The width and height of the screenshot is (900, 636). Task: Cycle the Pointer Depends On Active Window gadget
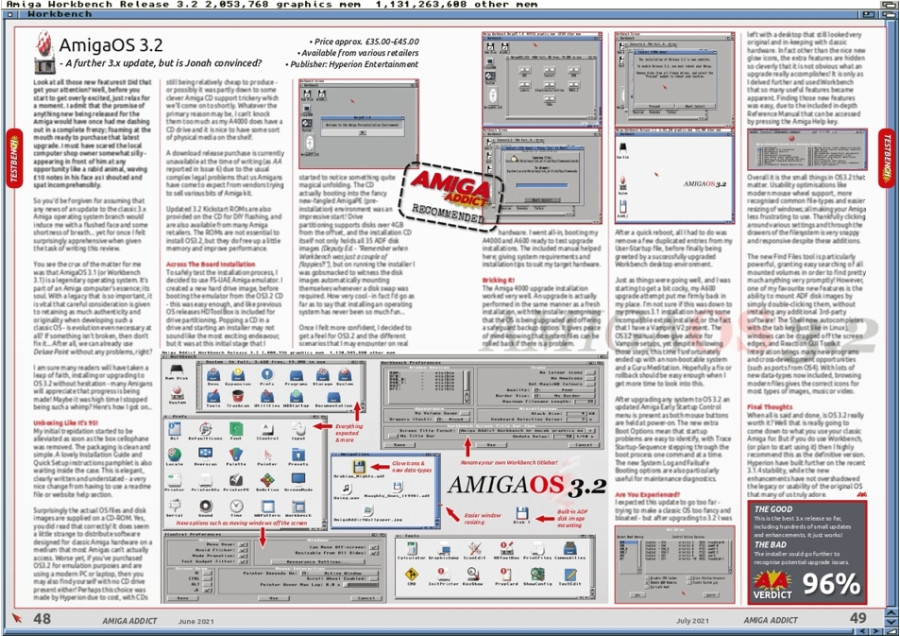pos(340,573)
